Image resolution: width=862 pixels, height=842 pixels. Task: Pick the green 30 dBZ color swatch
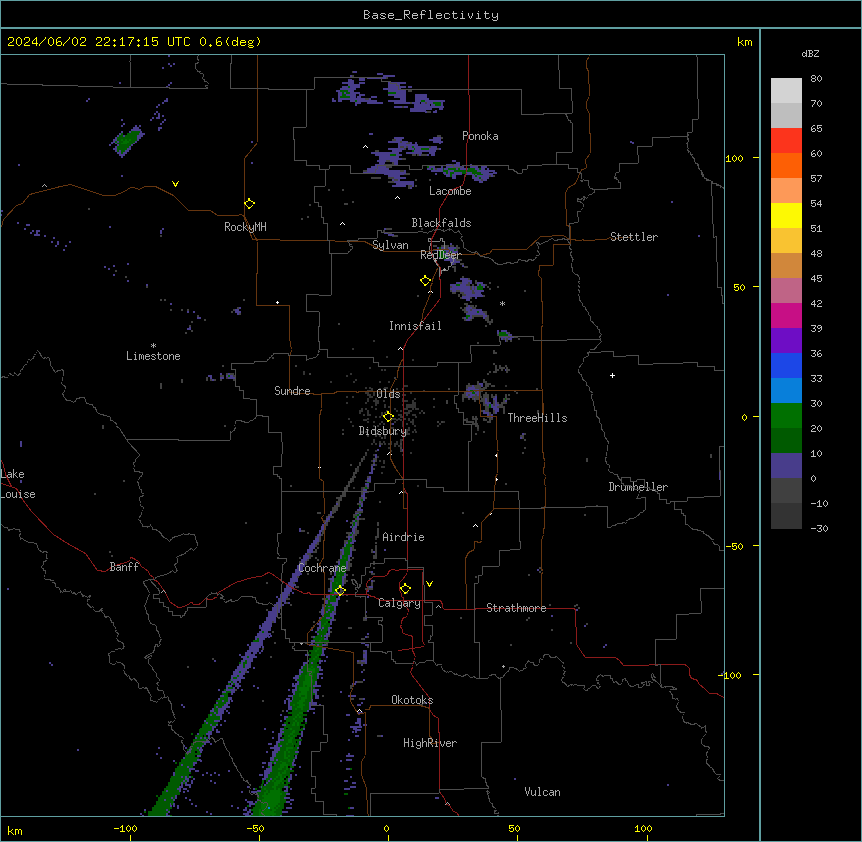click(x=786, y=416)
